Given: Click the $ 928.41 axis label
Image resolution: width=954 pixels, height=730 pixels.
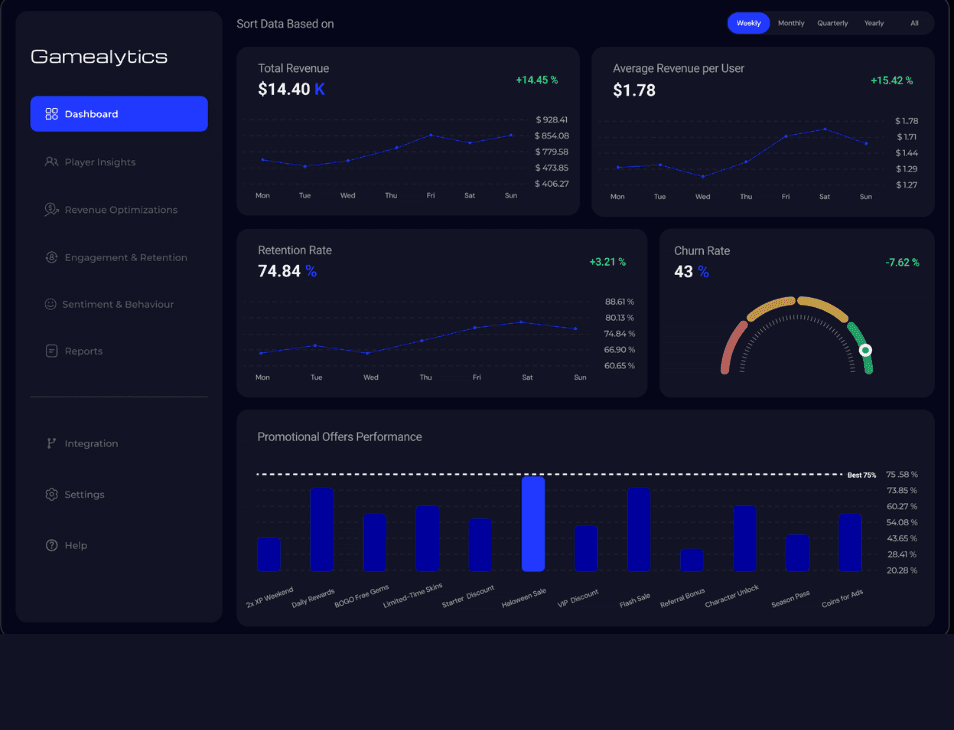Looking at the screenshot, I should [552, 120].
